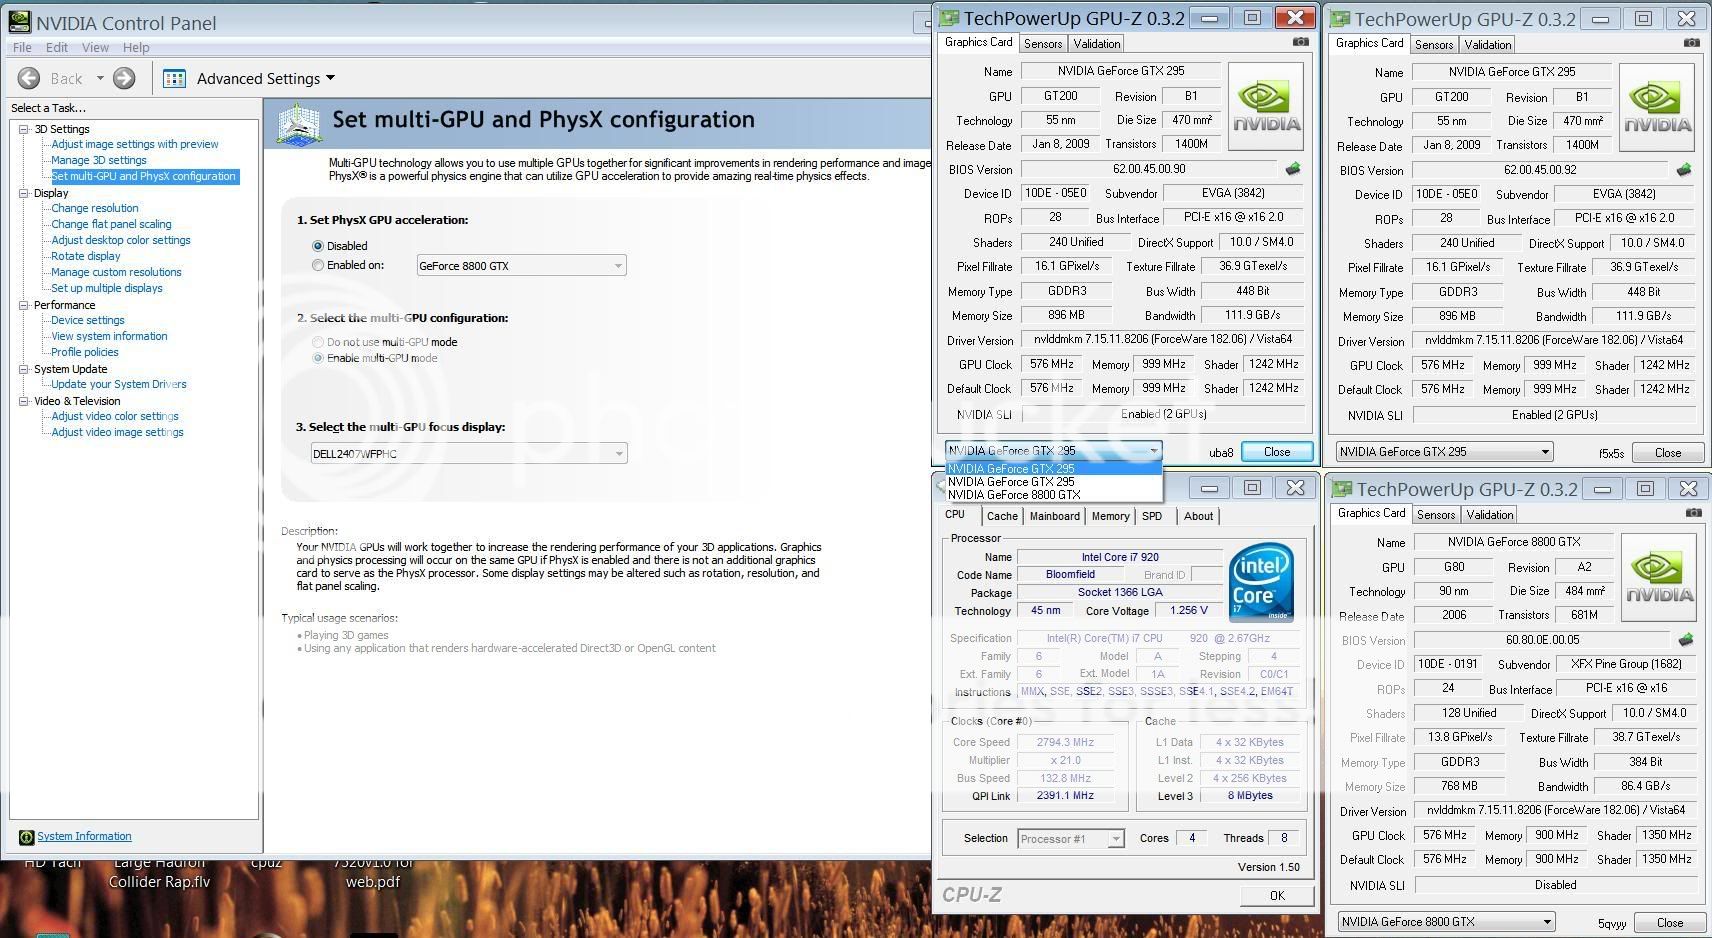Click the BIOS save icon next to 62.00.45.00.92
Viewport: 1712px width, 938px height.
click(x=1684, y=170)
